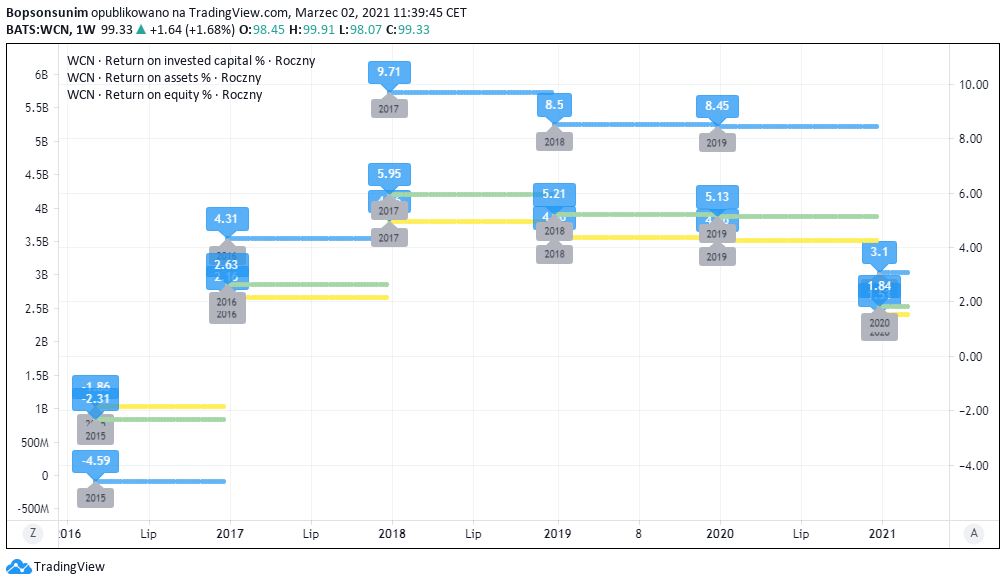Open the TradingView logo link
This screenshot has height=585, width=1006.
55,566
